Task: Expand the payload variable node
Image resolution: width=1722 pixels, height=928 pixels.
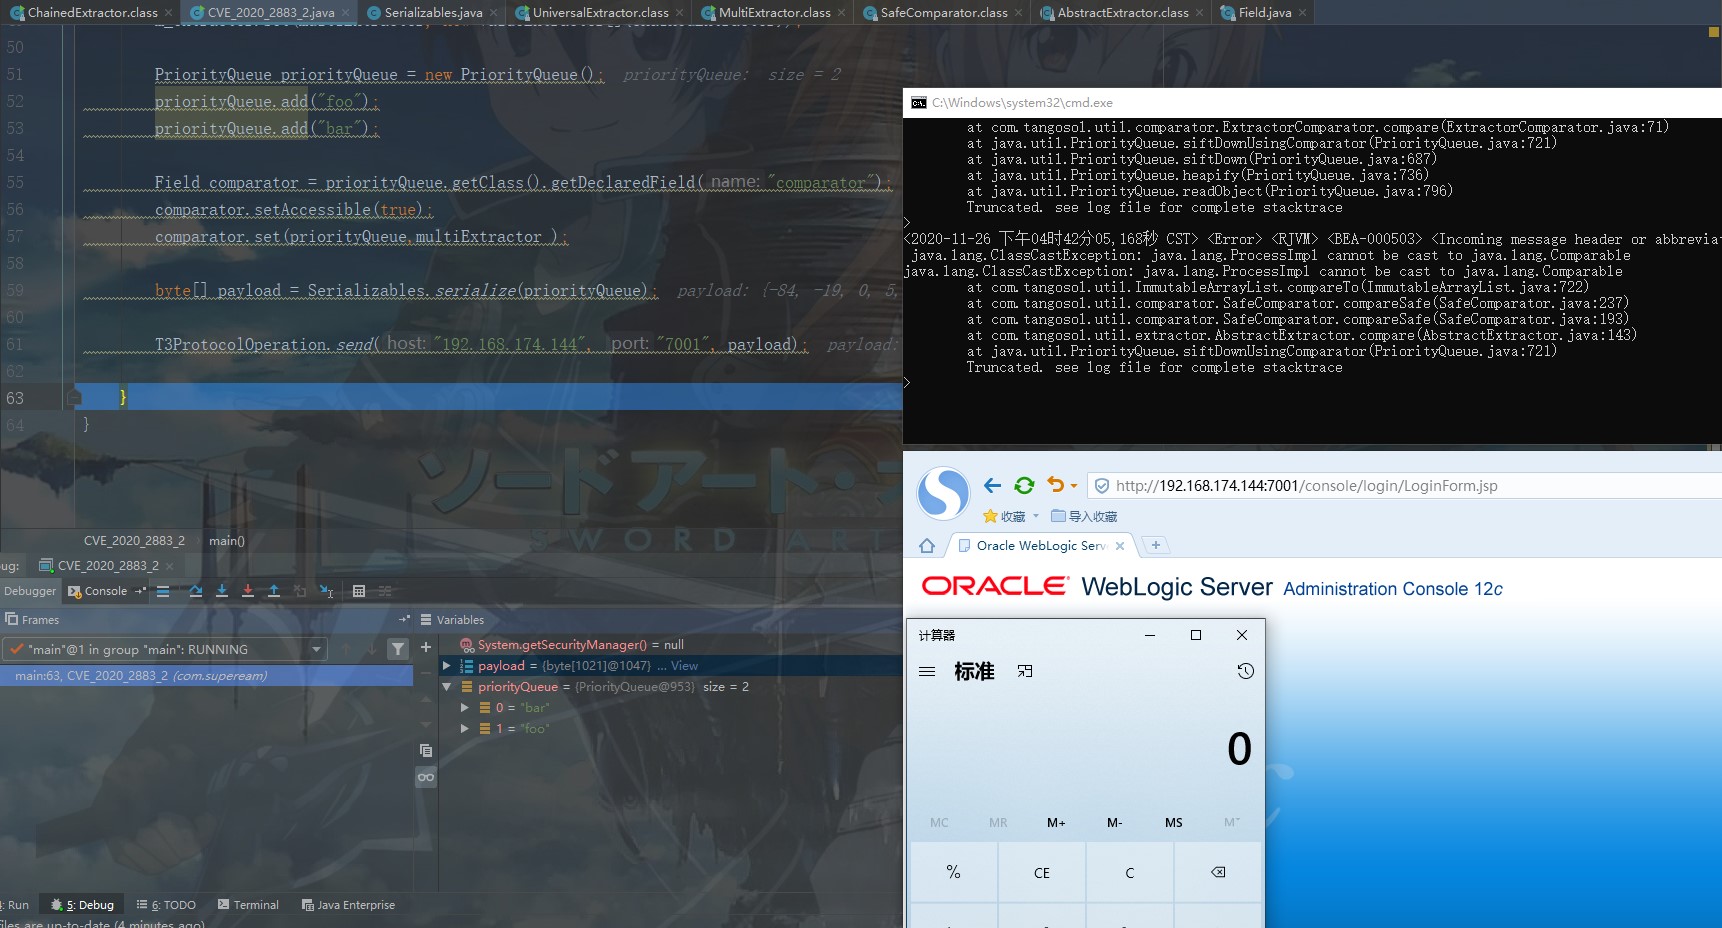Action: (x=447, y=666)
